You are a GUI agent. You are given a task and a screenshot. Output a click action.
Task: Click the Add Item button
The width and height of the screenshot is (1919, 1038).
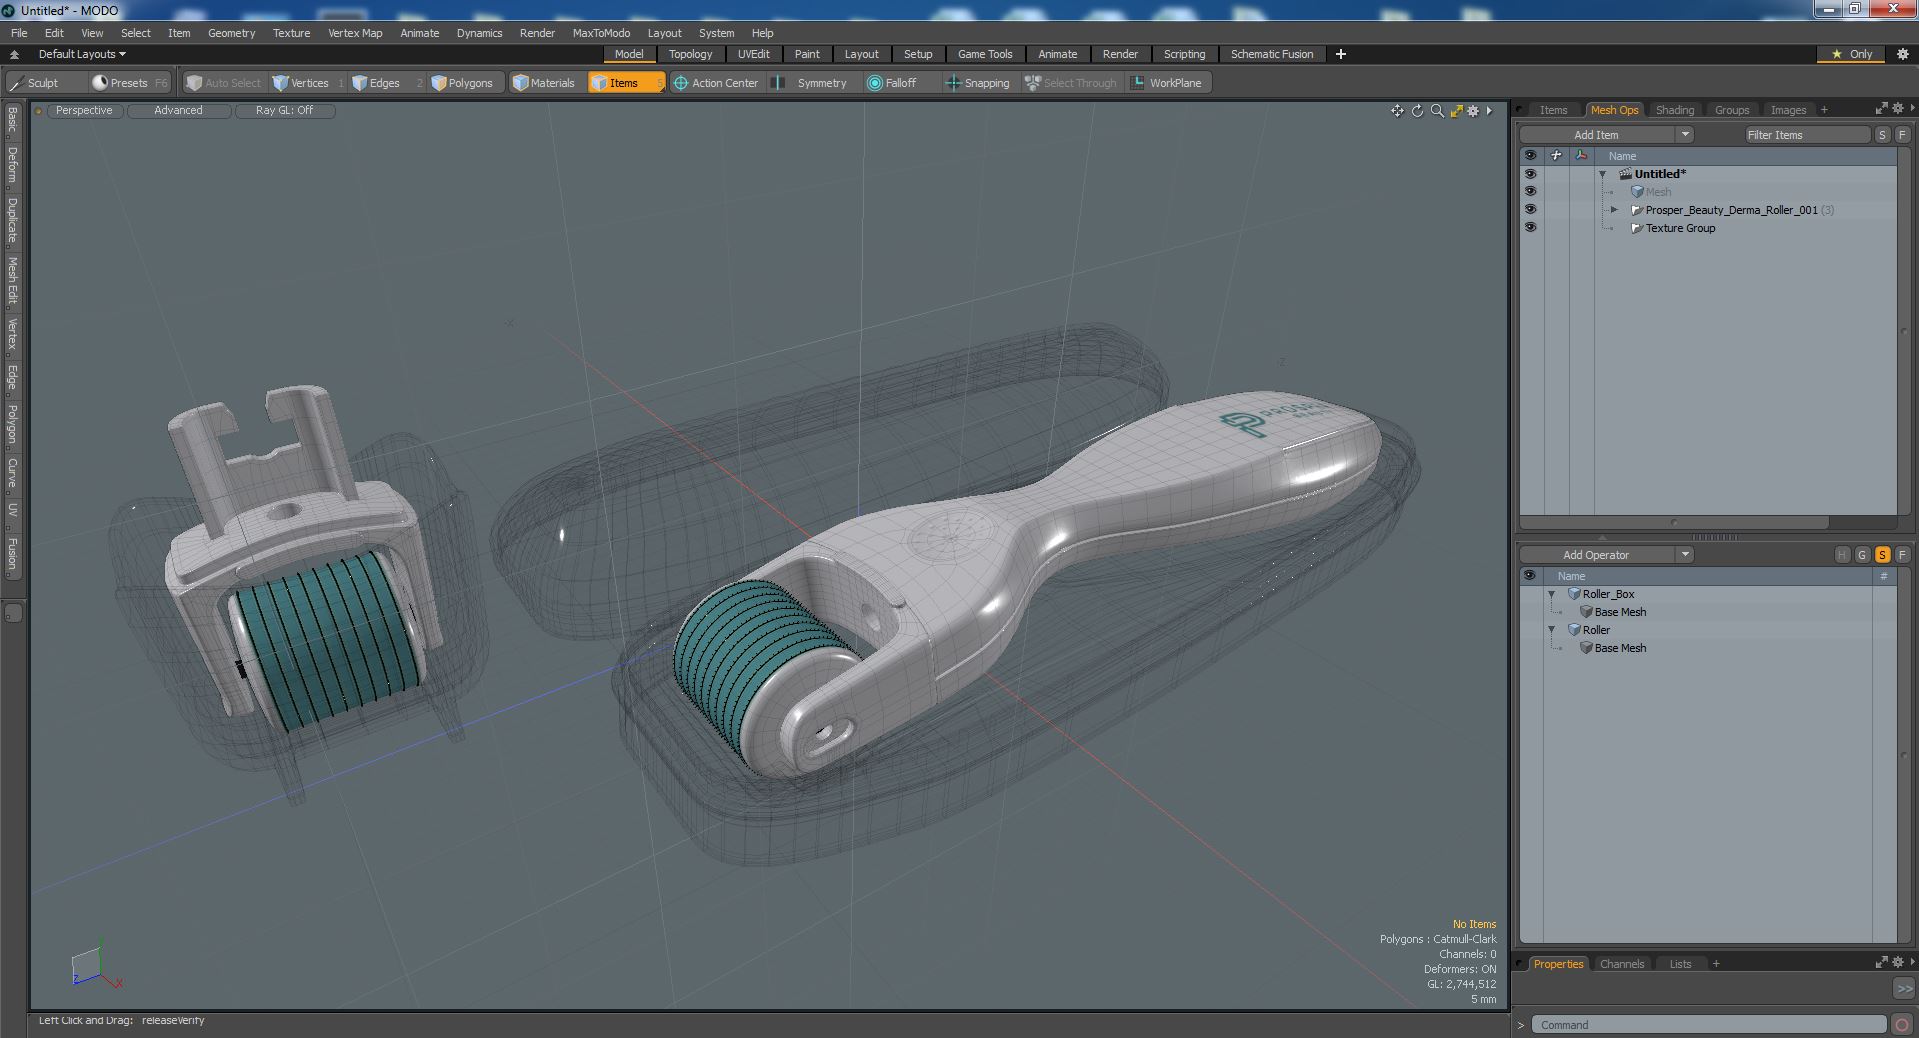coord(1596,135)
